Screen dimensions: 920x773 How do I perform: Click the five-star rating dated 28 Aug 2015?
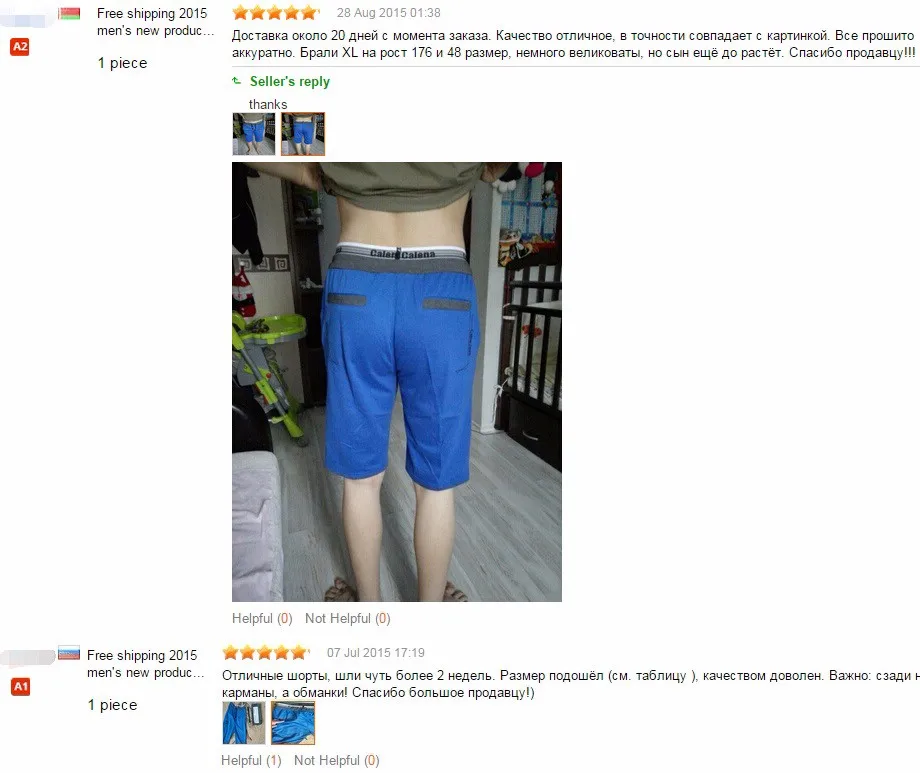(x=275, y=12)
